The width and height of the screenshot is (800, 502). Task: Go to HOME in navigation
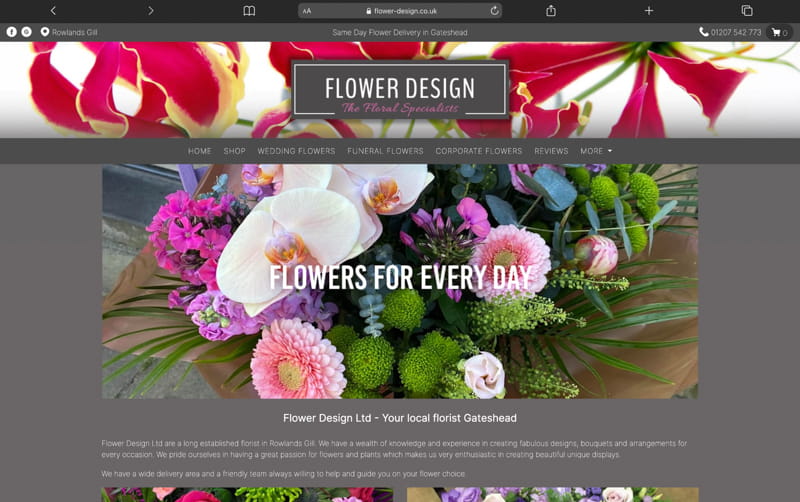pos(199,151)
